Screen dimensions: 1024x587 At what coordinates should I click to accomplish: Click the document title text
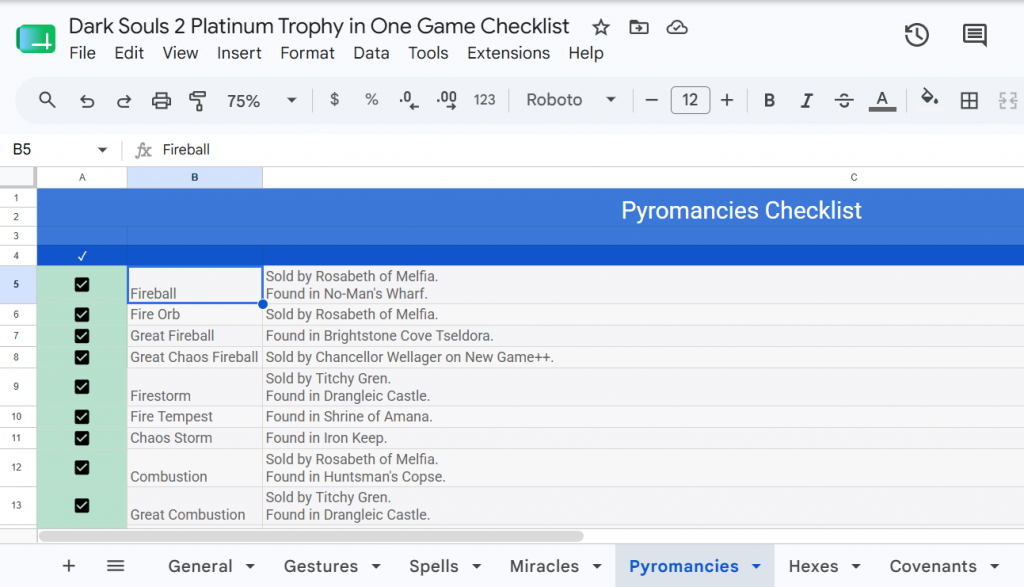[x=319, y=26]
